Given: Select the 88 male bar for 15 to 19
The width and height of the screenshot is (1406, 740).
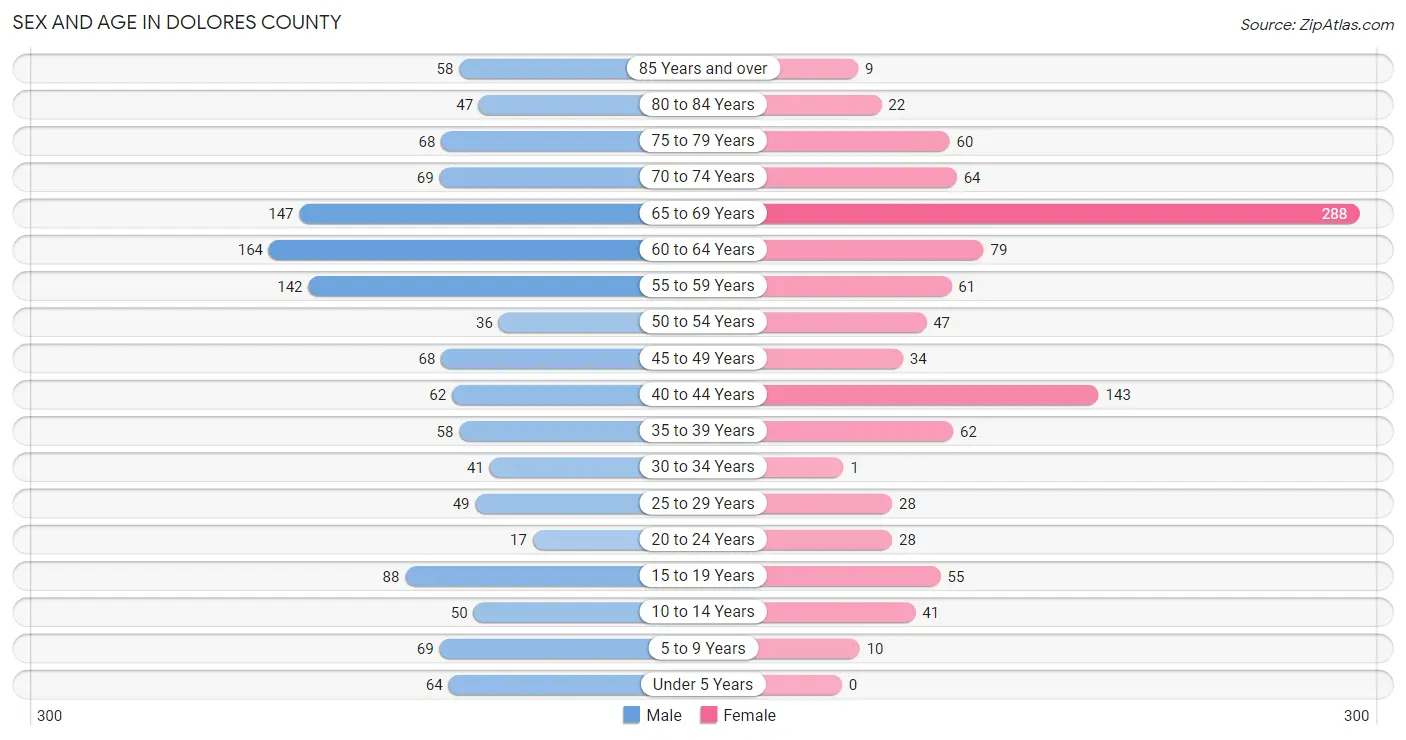Looking at the screenshot, I should pyautogui.click(x=526, y=576).
